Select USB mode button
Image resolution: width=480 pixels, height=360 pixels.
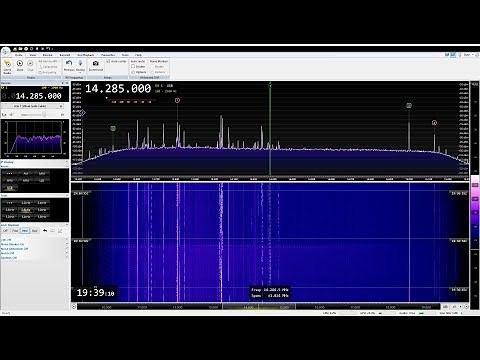coord(10,188)
